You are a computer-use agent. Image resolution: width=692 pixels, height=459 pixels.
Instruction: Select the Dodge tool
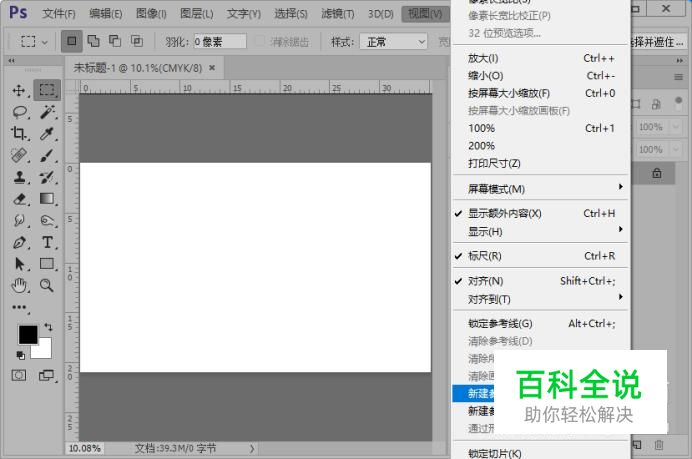tap(47, 220)
